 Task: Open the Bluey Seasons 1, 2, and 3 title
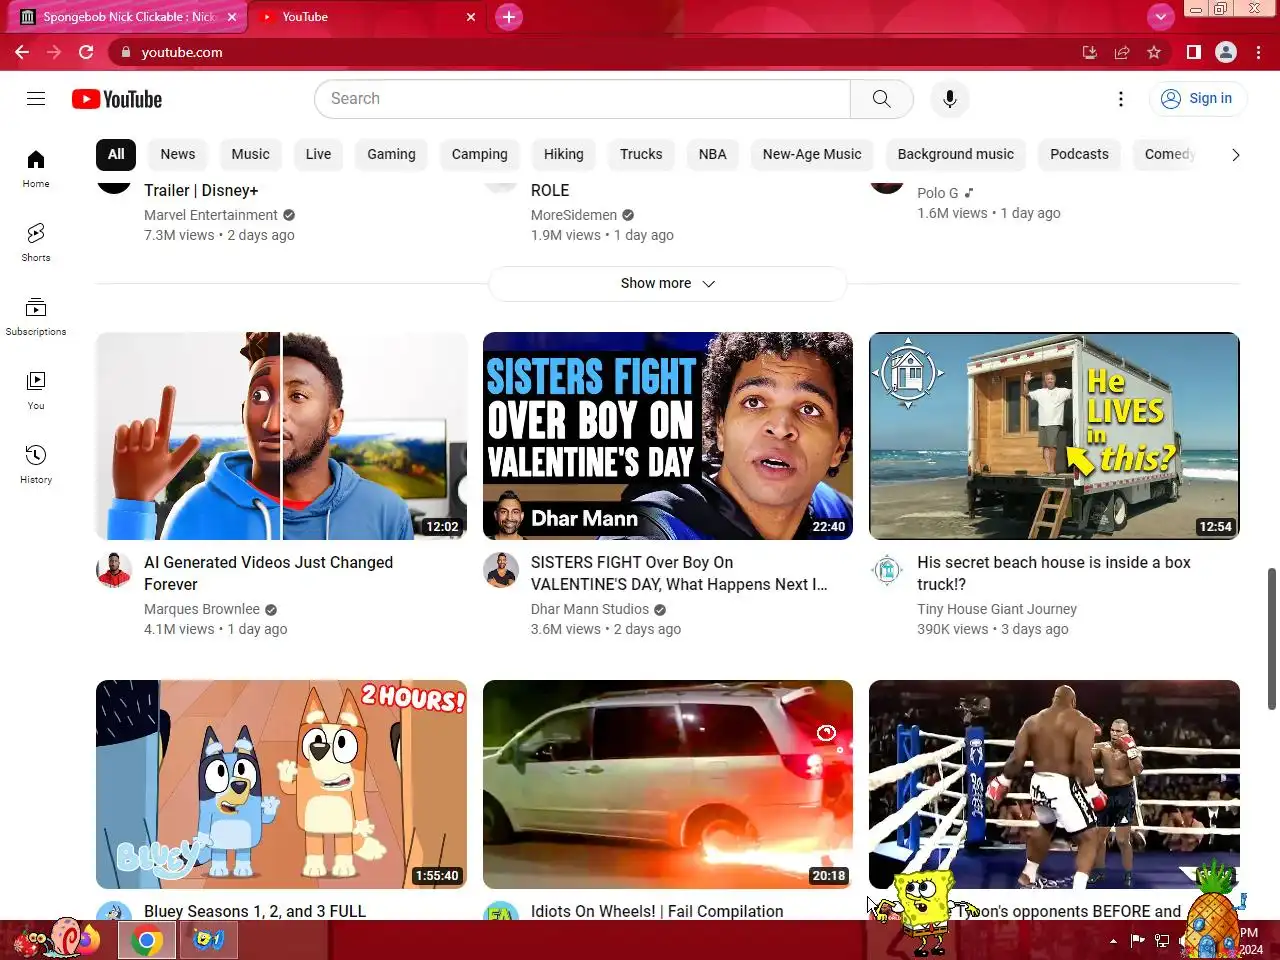pyautogui.click(x=255, y=911)
